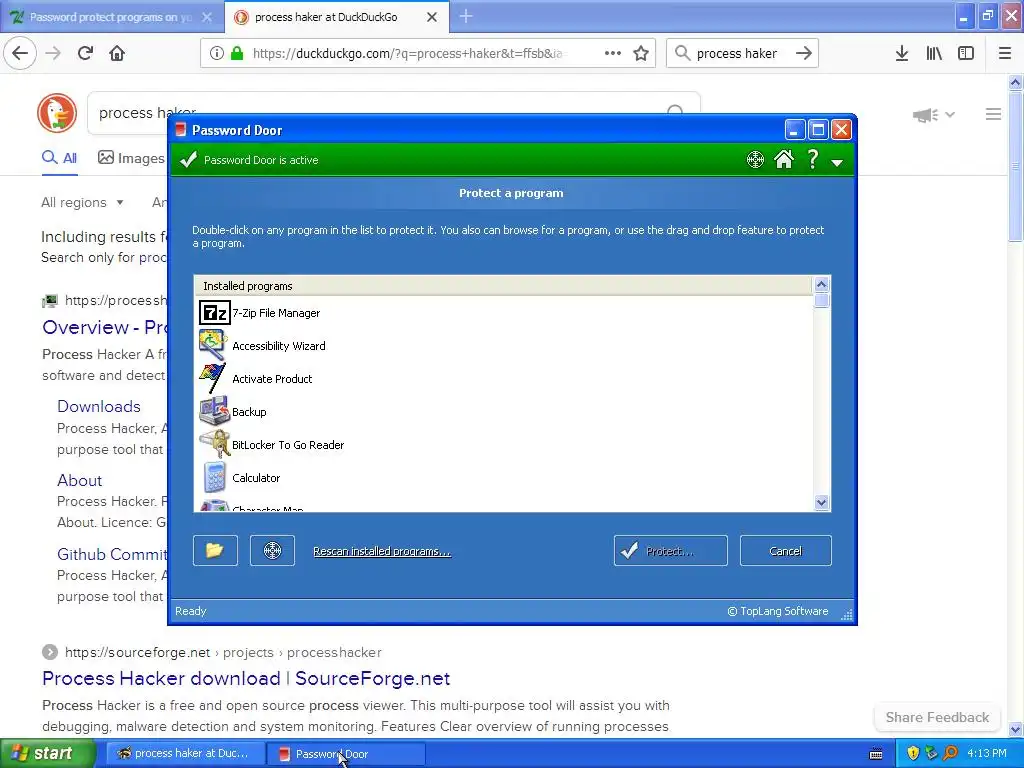
Task: Click the list scrollbar up arrow
Action: tap(821, 284)
